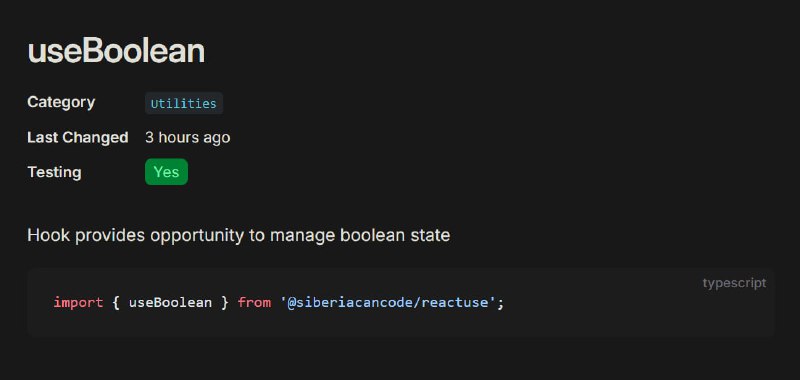Image resolution: width=800 pixels, height=380 pixels.
Task: Select useBoolean identifier in code block
Action: coord(170,302)
